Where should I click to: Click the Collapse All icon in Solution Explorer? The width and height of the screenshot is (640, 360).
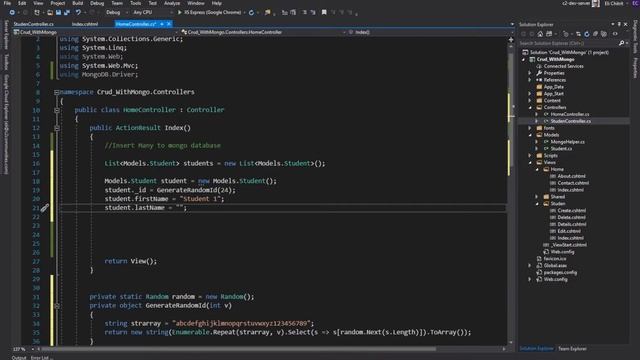(x=595, y=34)
